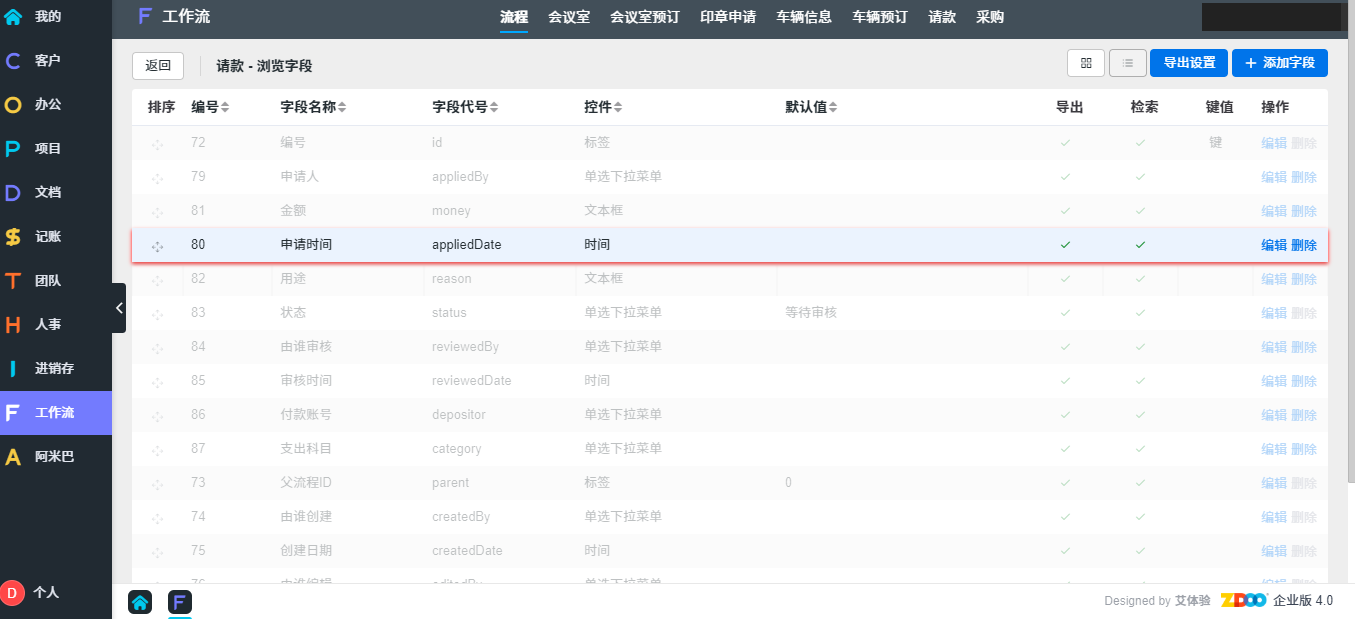This screenshot has width=1355, height=619.
Task: Sort by 控件 column header
Action: tap(604, 107)
